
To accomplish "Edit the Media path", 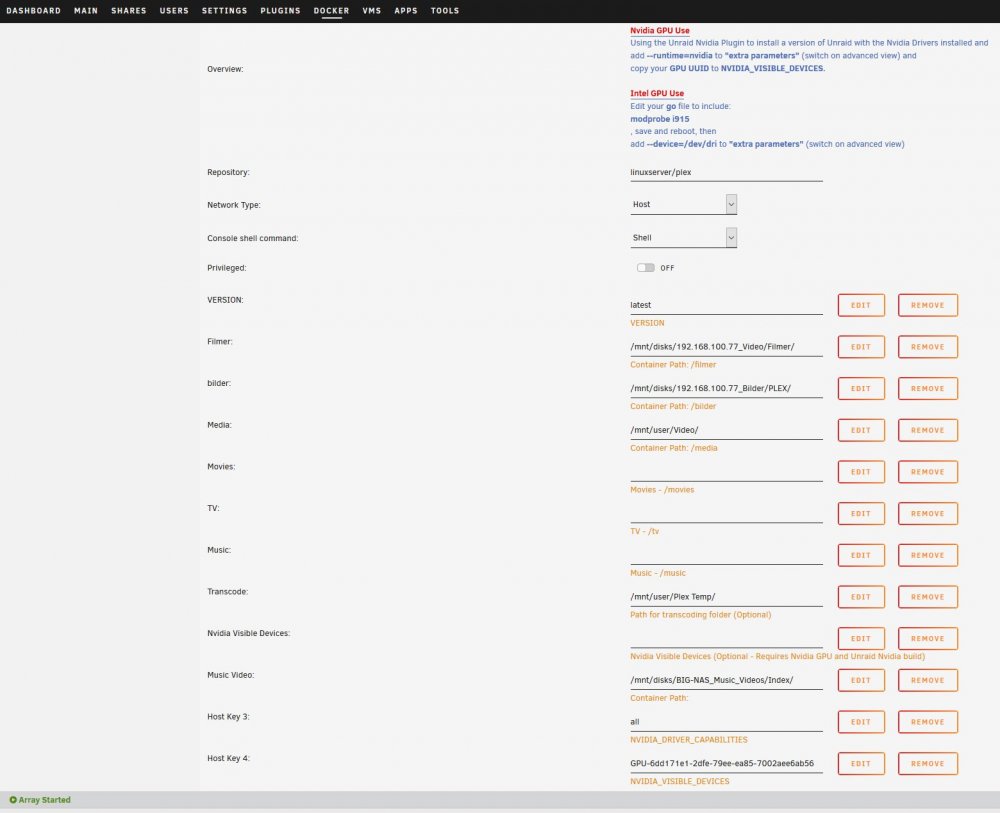I will [x=861, y=430].
